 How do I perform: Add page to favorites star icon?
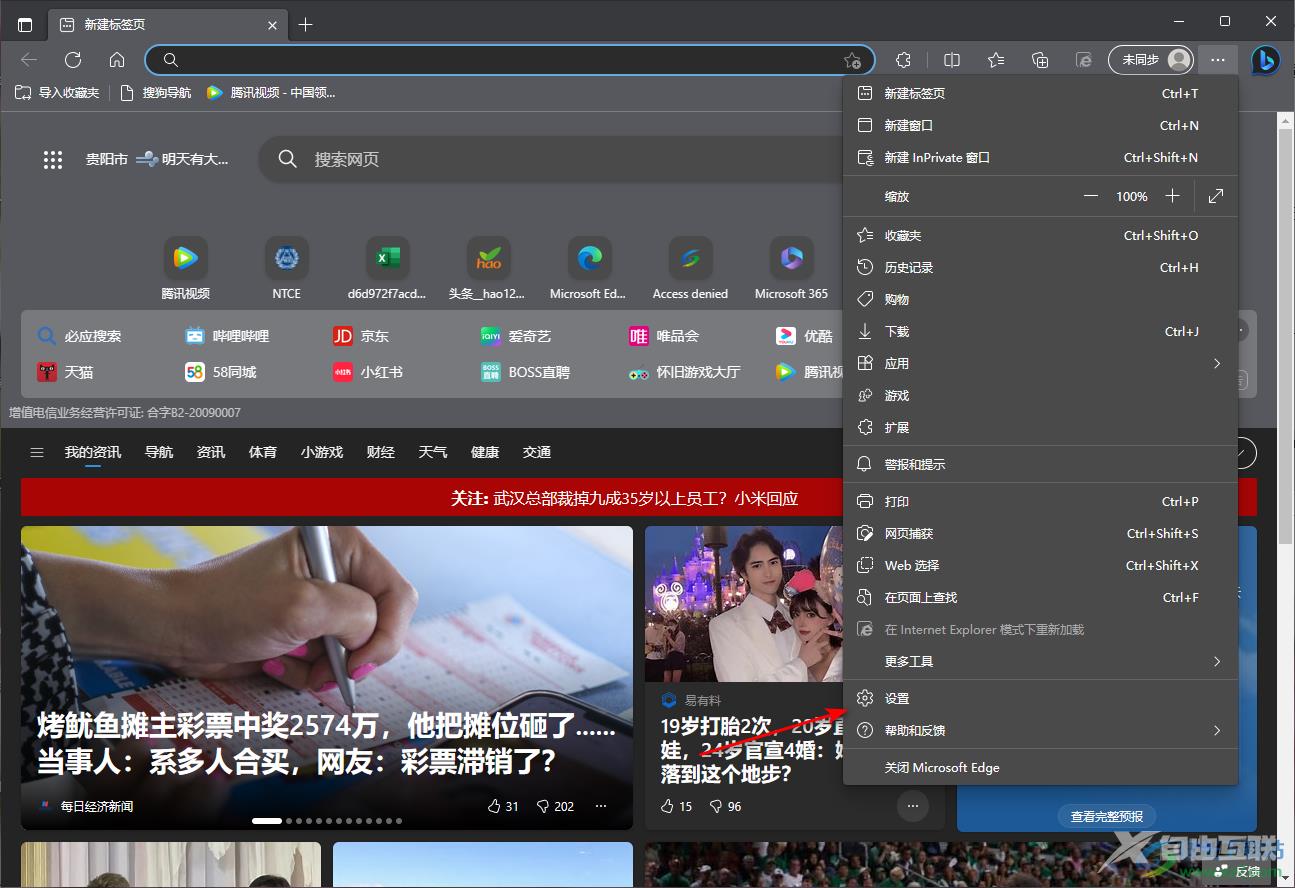click(x=852, y=60)
